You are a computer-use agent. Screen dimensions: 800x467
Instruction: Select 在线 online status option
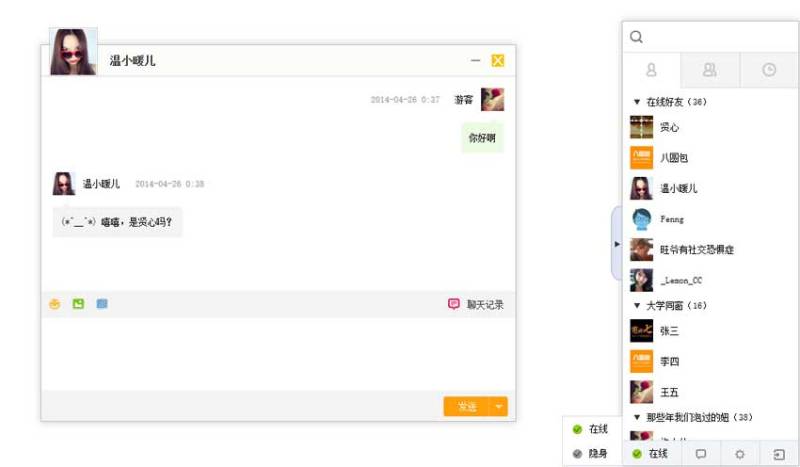[x=591, y=429]
